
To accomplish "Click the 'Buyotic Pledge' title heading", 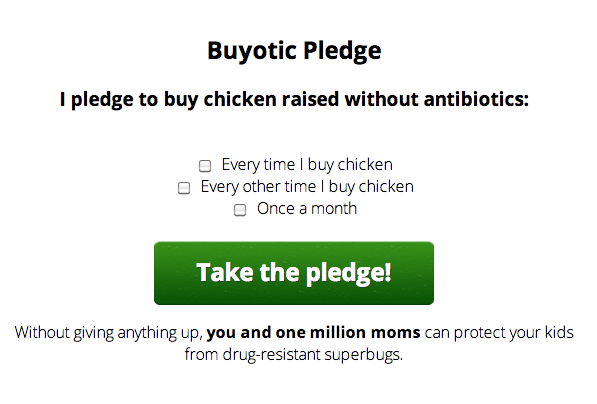I will [294, 51].
